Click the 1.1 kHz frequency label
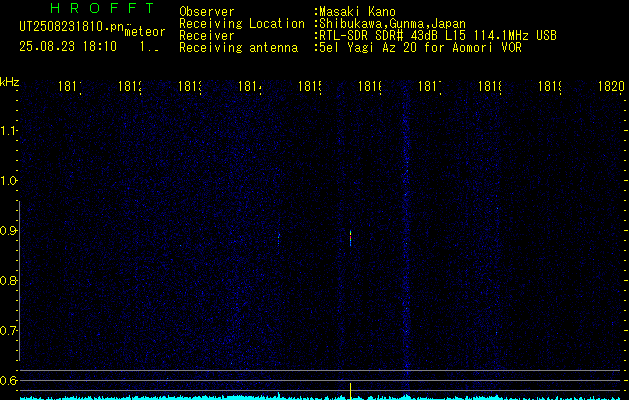 click(8, 130)
